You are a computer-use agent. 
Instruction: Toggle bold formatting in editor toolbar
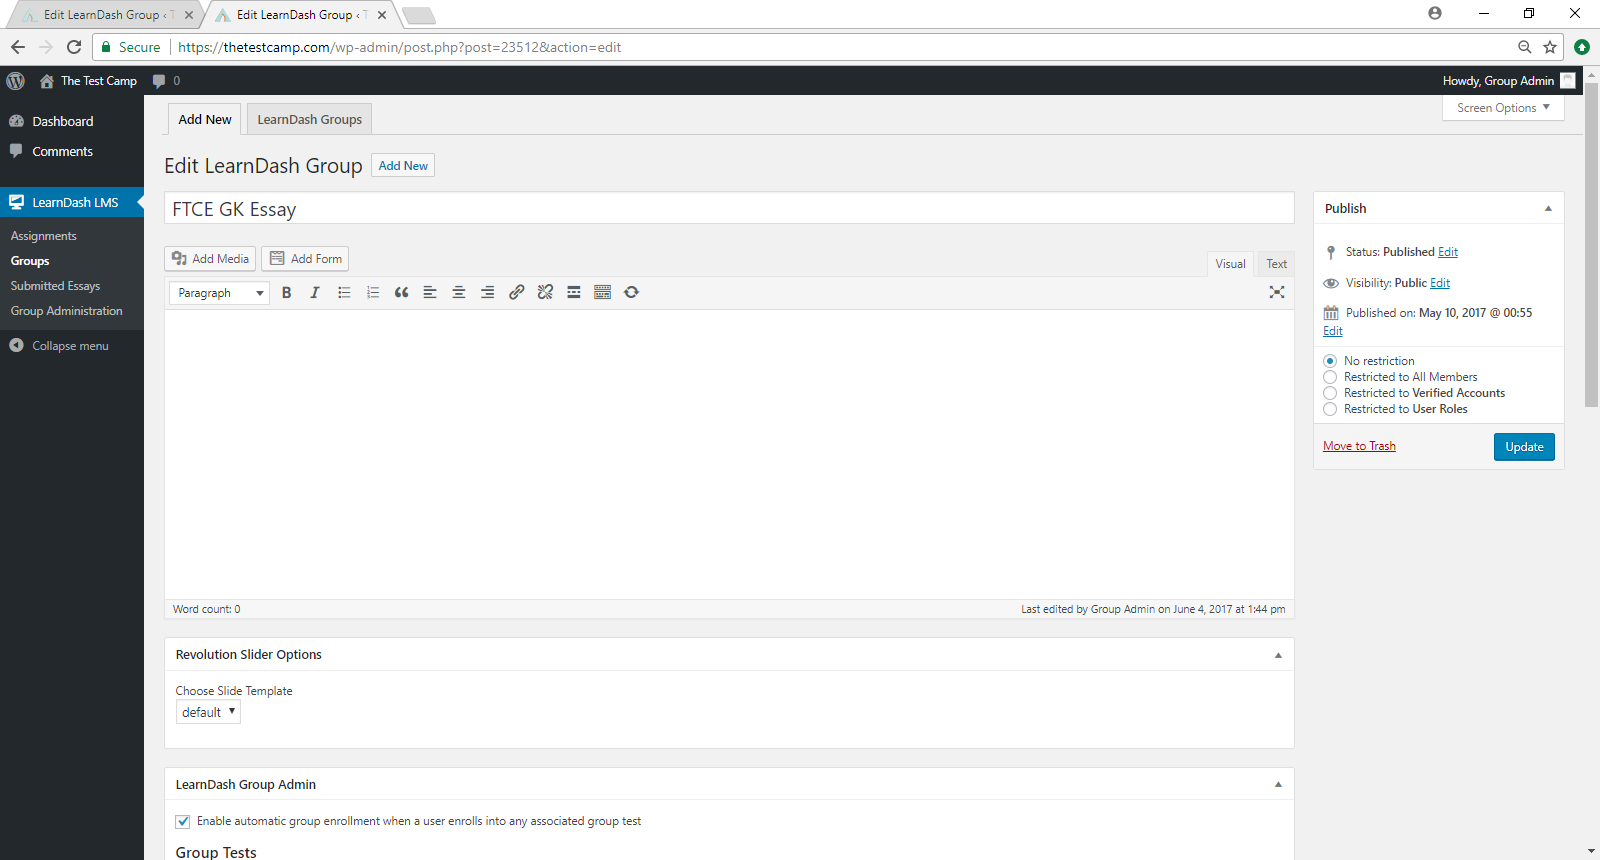(287, 293)
